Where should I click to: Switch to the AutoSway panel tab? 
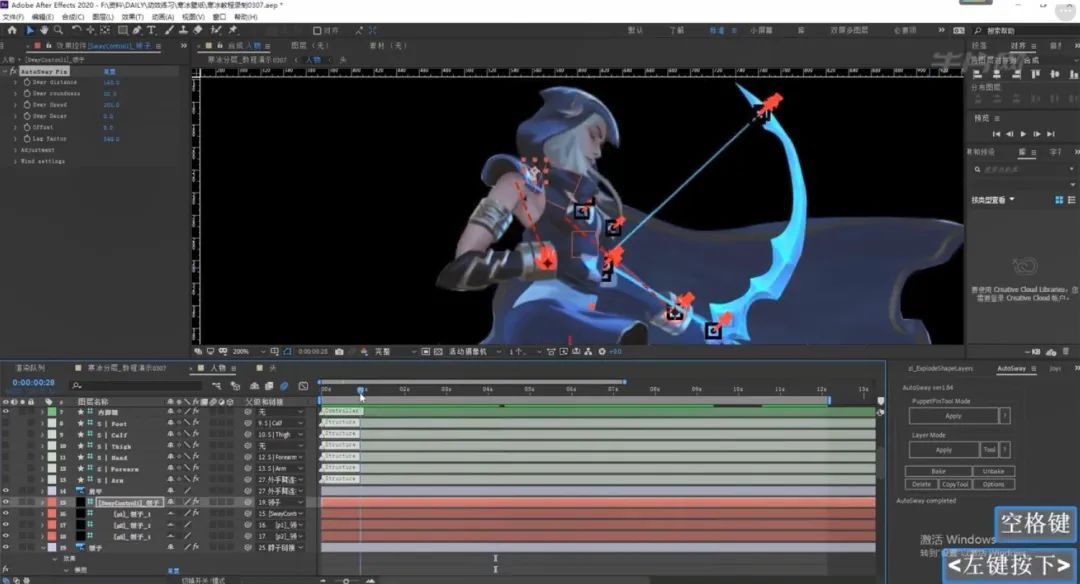tap(1011, 369)
